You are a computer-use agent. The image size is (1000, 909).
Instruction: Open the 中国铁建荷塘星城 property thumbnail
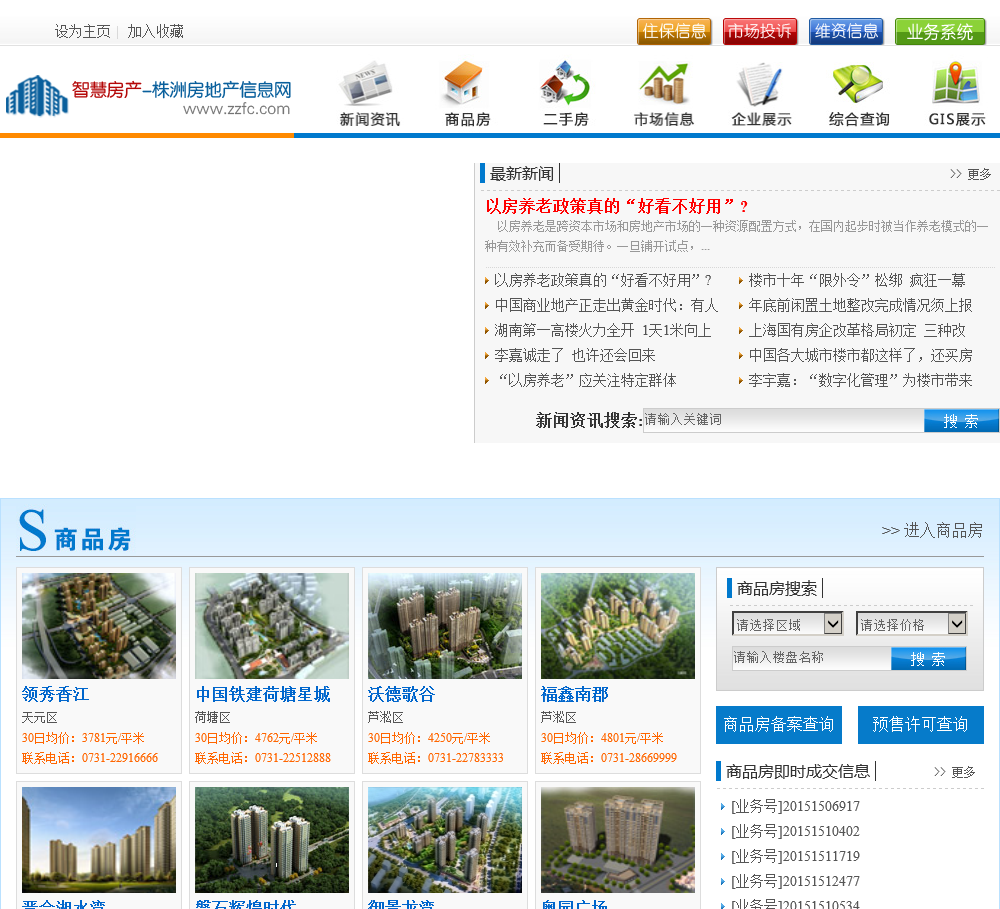(272, 626)
